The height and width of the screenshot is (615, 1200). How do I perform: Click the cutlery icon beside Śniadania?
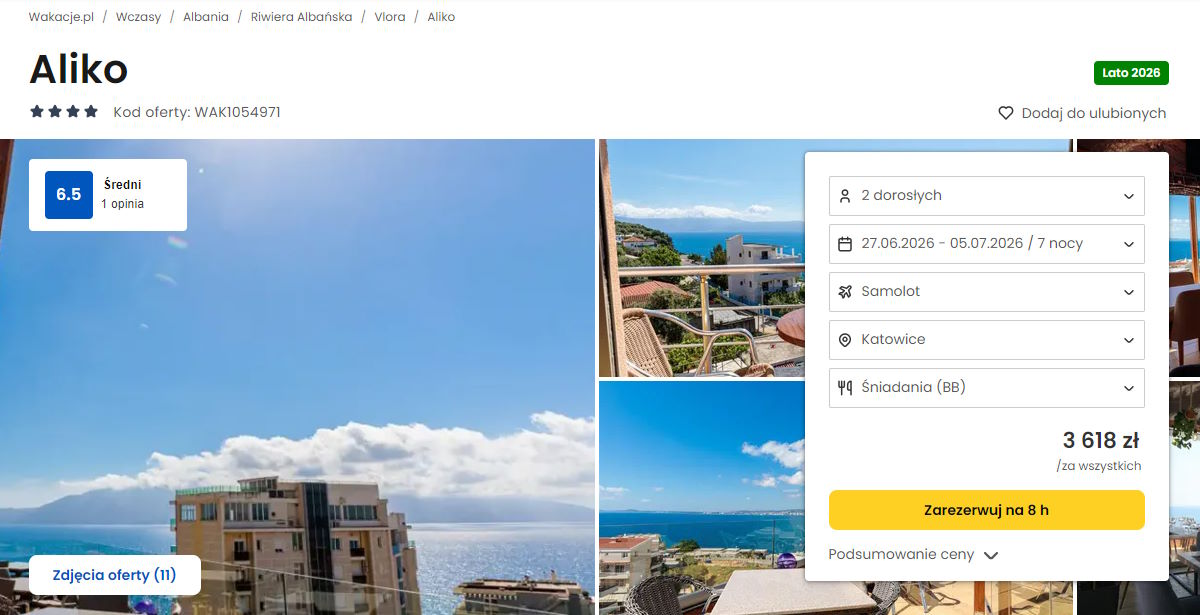click(845, 388)
